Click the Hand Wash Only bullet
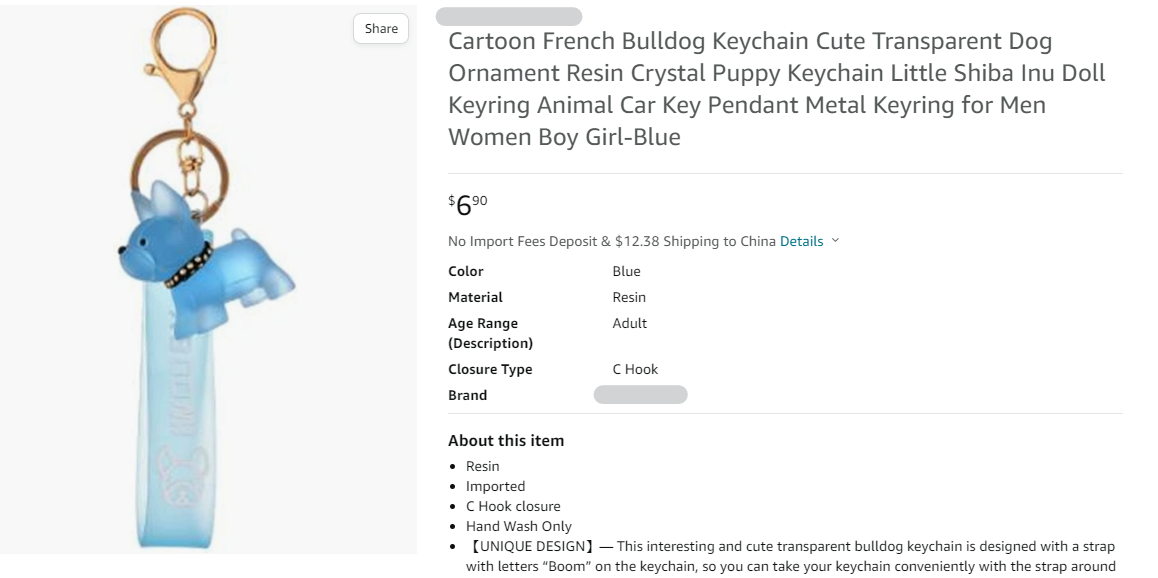 (x=519, y=526)
